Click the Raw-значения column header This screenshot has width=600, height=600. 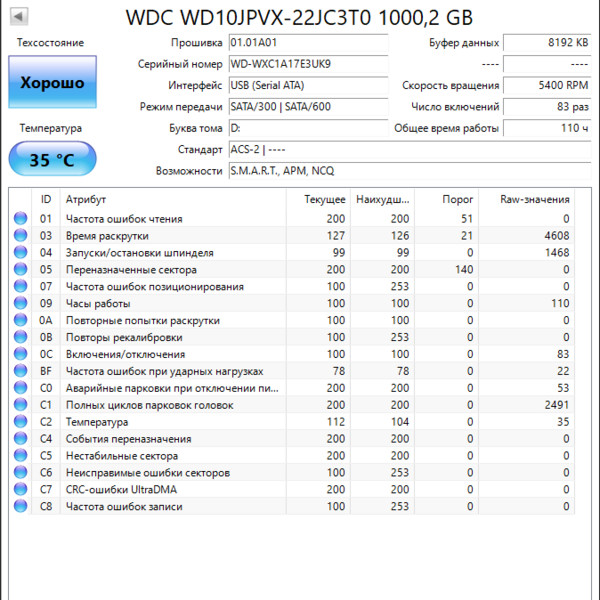pyautogui.click(x=527, y=199)
